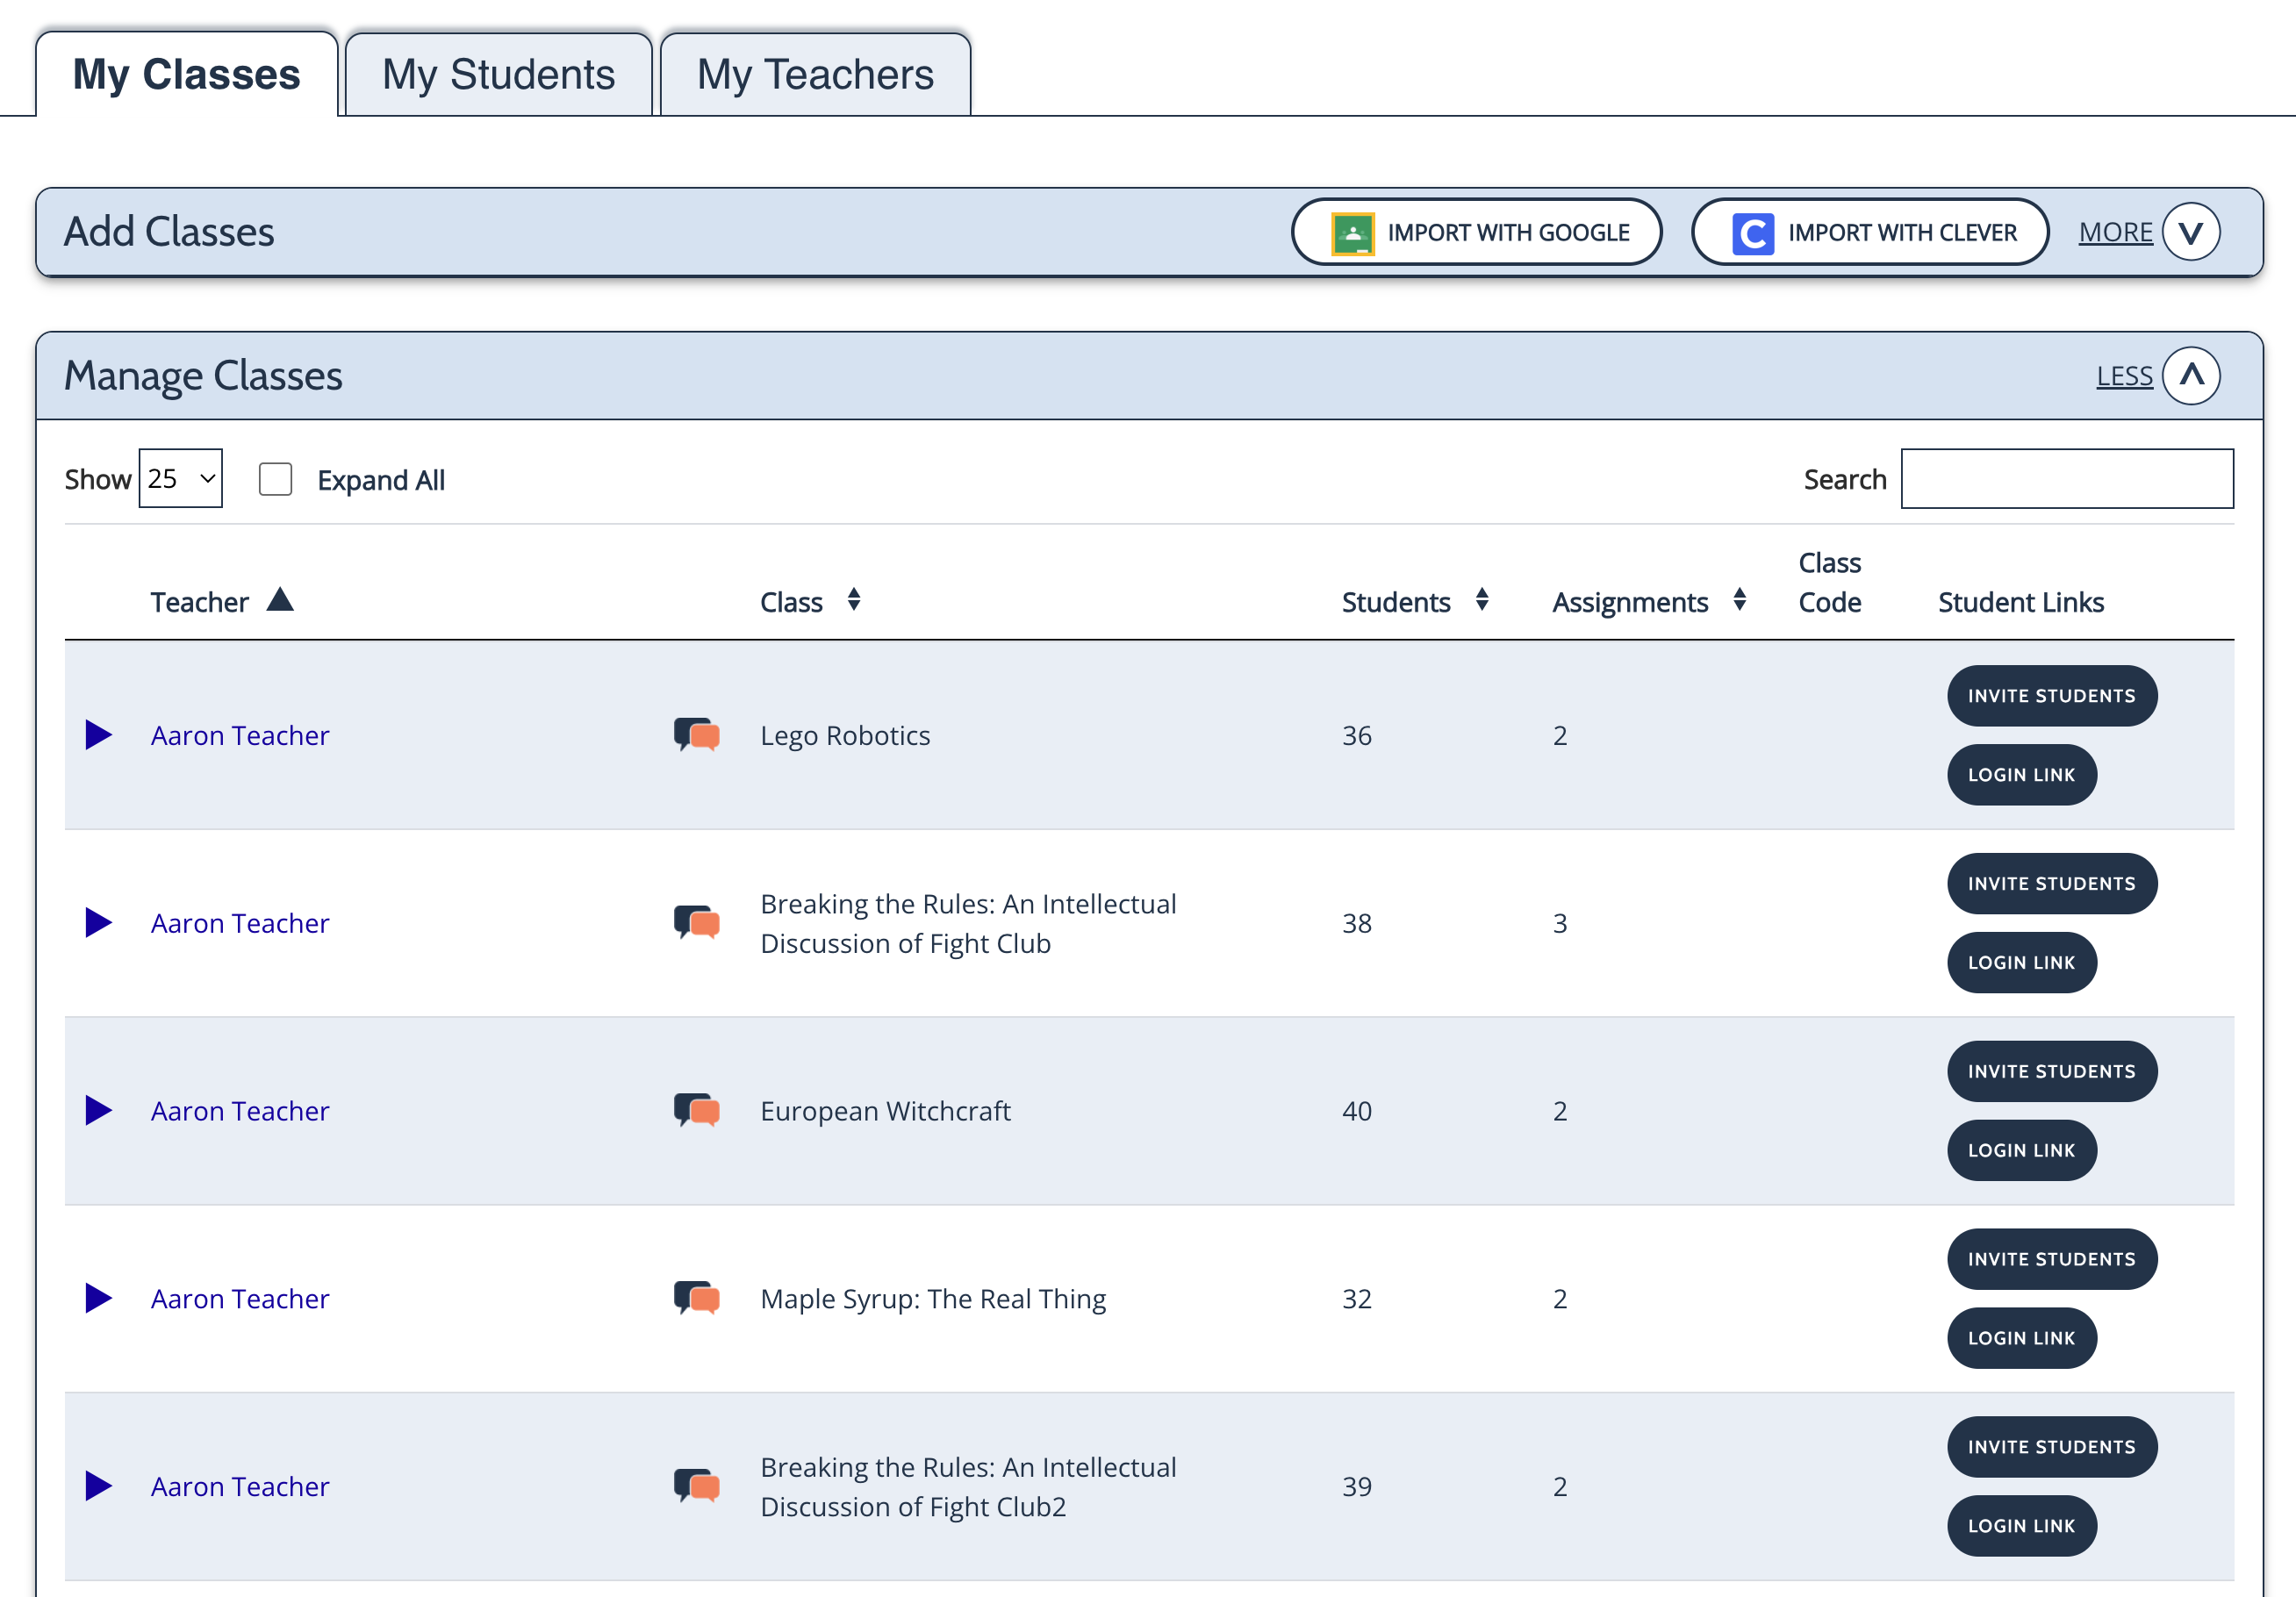Click student count 40
2296x1597 pixels.
[x=1357, y=1111]
